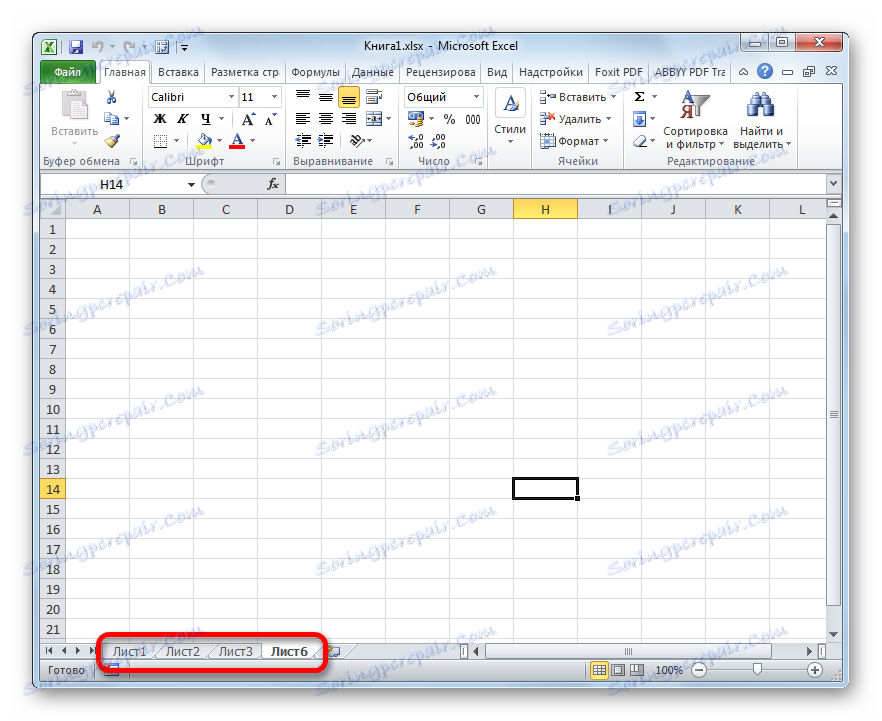The image size is (882, 721).
Task: Click the Fill down icon
Action: click(x=640, y=119)
